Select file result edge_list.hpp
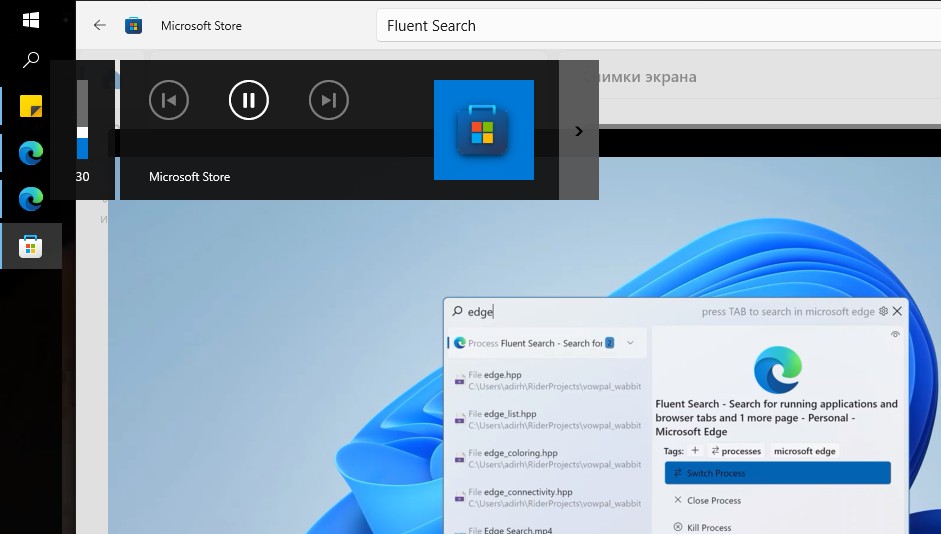941x534 pixels. click(x=547, y=419)
